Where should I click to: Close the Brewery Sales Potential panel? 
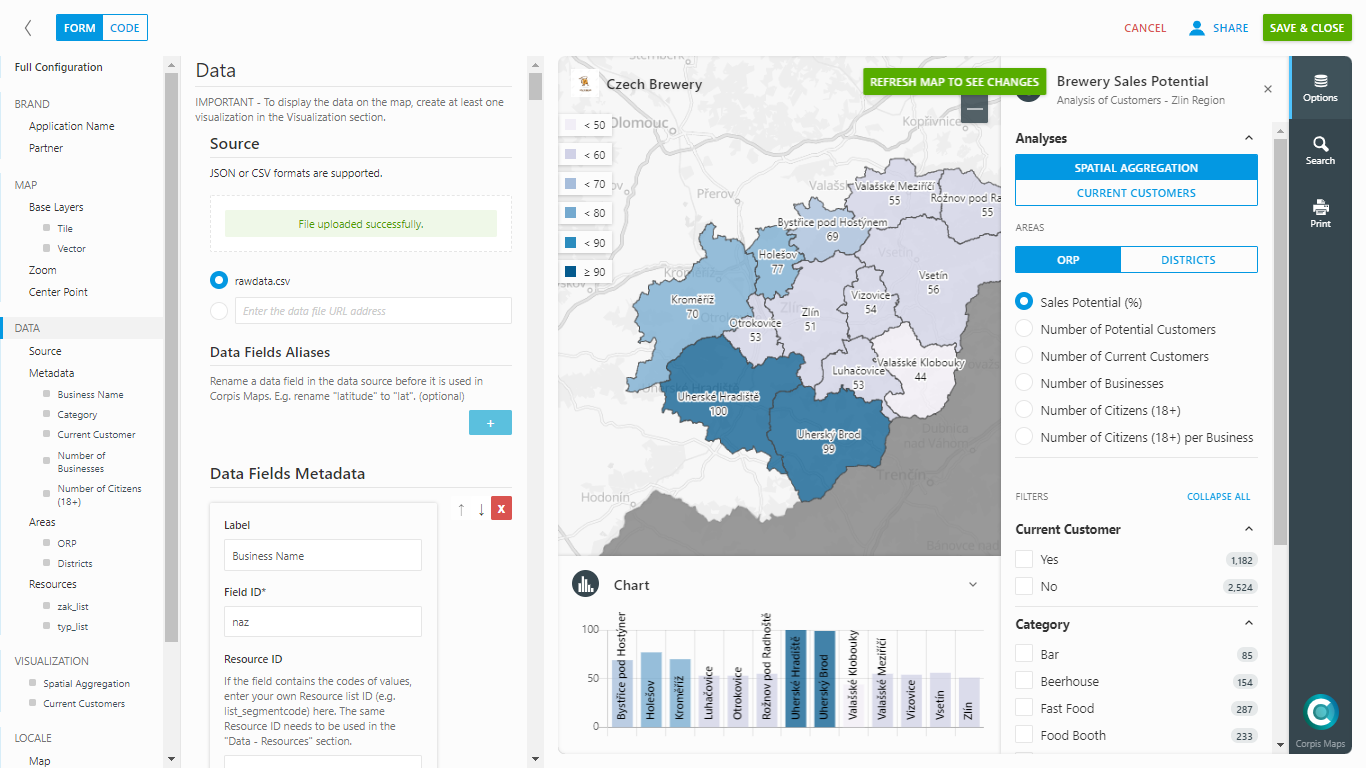coord(1268,89)
